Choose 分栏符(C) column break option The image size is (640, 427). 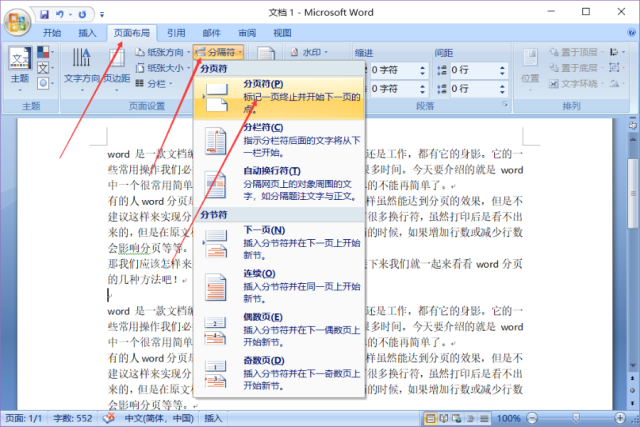[279, 141]
